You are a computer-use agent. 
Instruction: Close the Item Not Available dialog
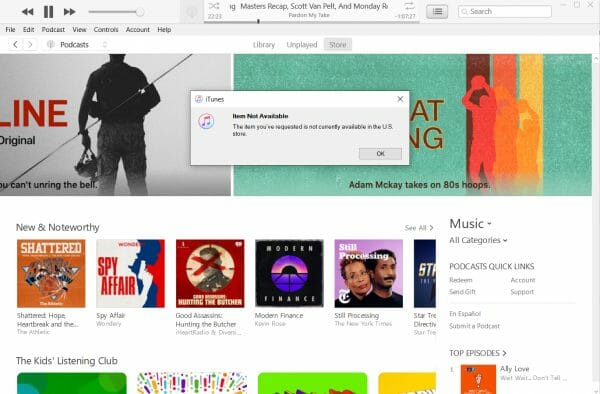coord(400,99)
